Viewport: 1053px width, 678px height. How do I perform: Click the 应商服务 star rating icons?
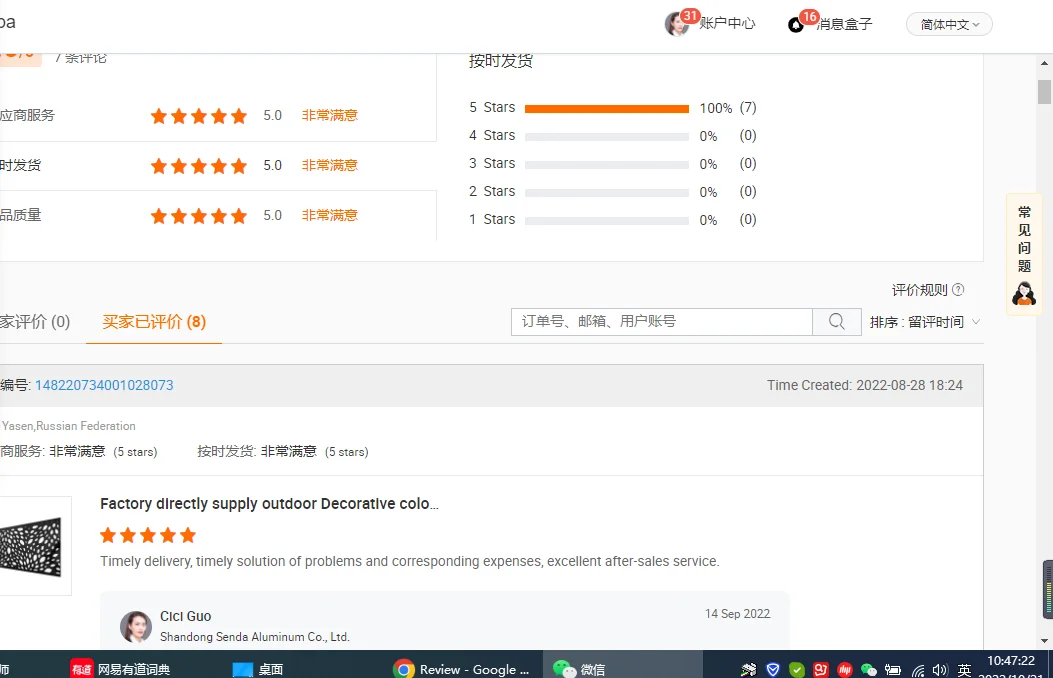click(199, 116)
